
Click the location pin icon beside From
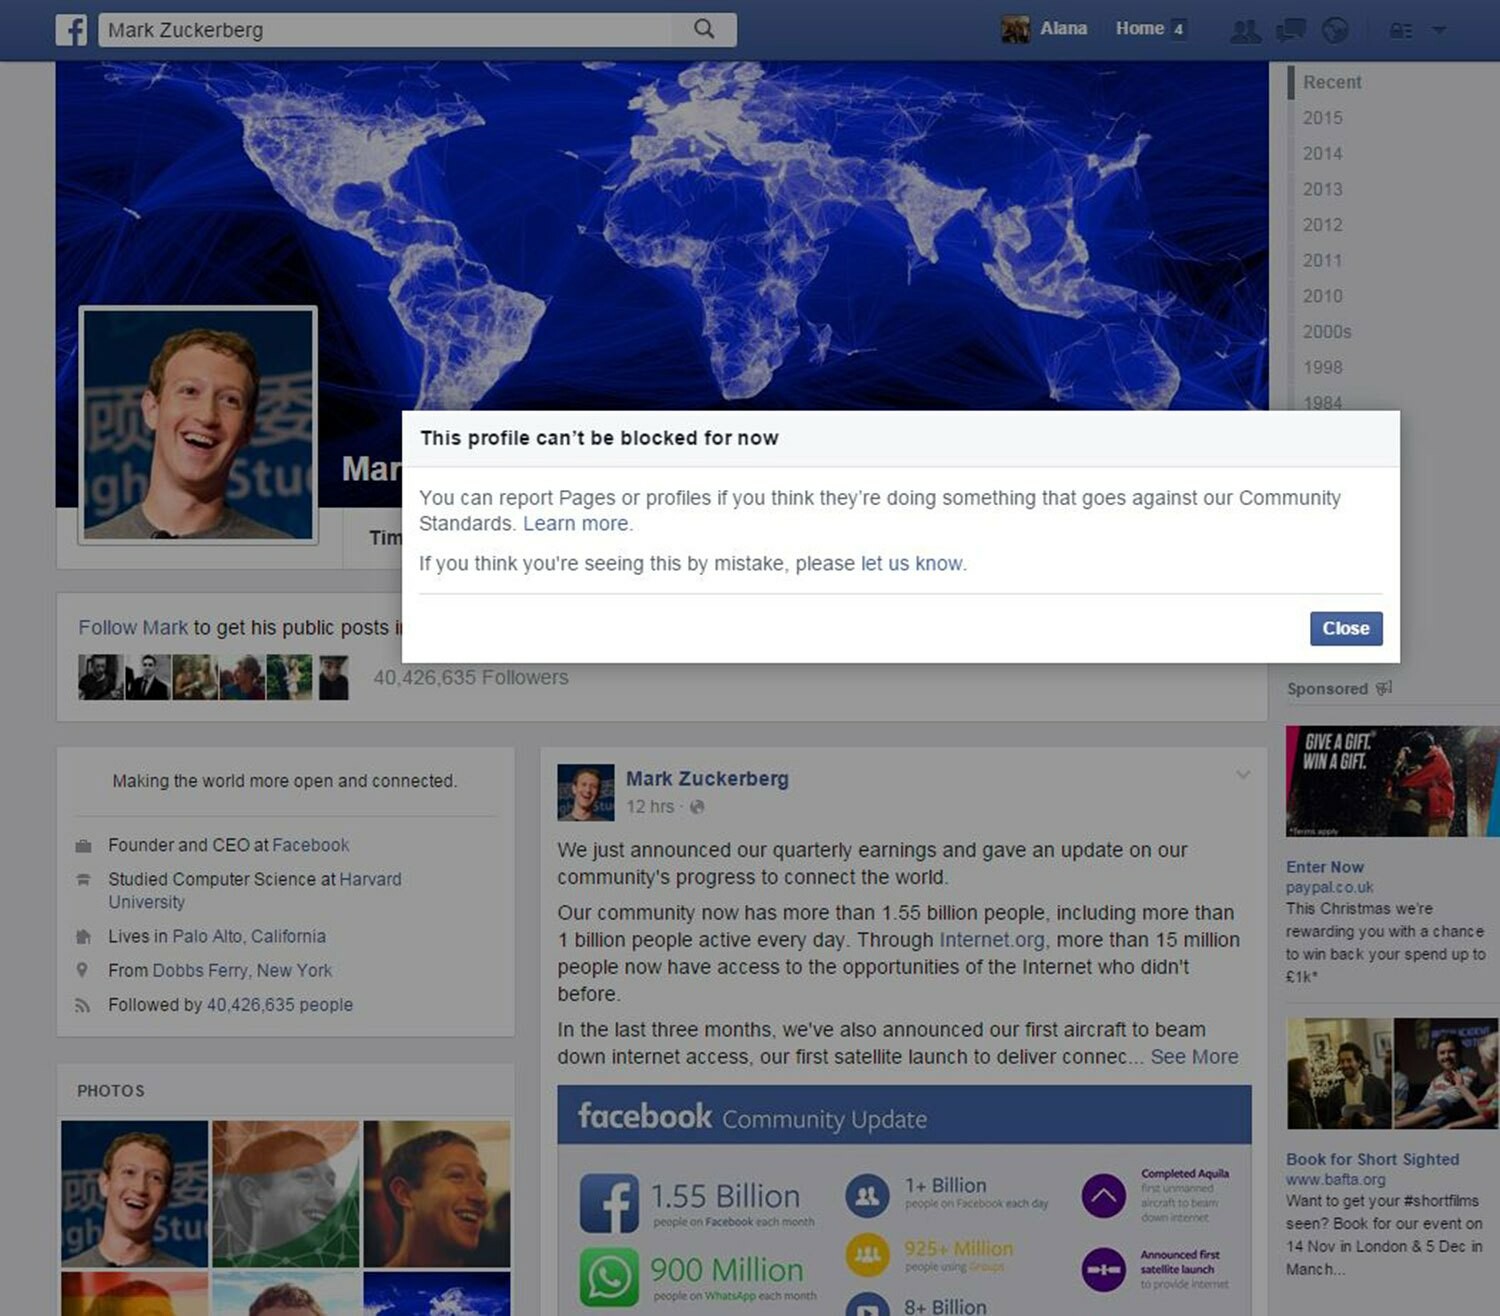point(82,970)
